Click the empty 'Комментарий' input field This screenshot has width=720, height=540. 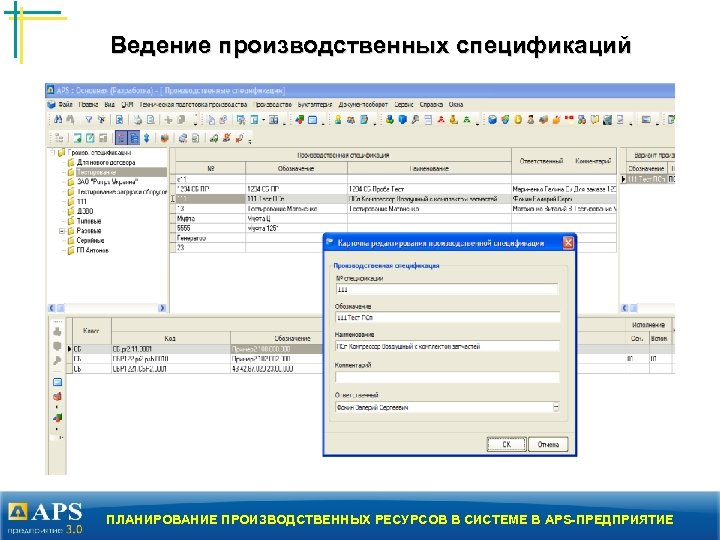(x=447, y=377)
